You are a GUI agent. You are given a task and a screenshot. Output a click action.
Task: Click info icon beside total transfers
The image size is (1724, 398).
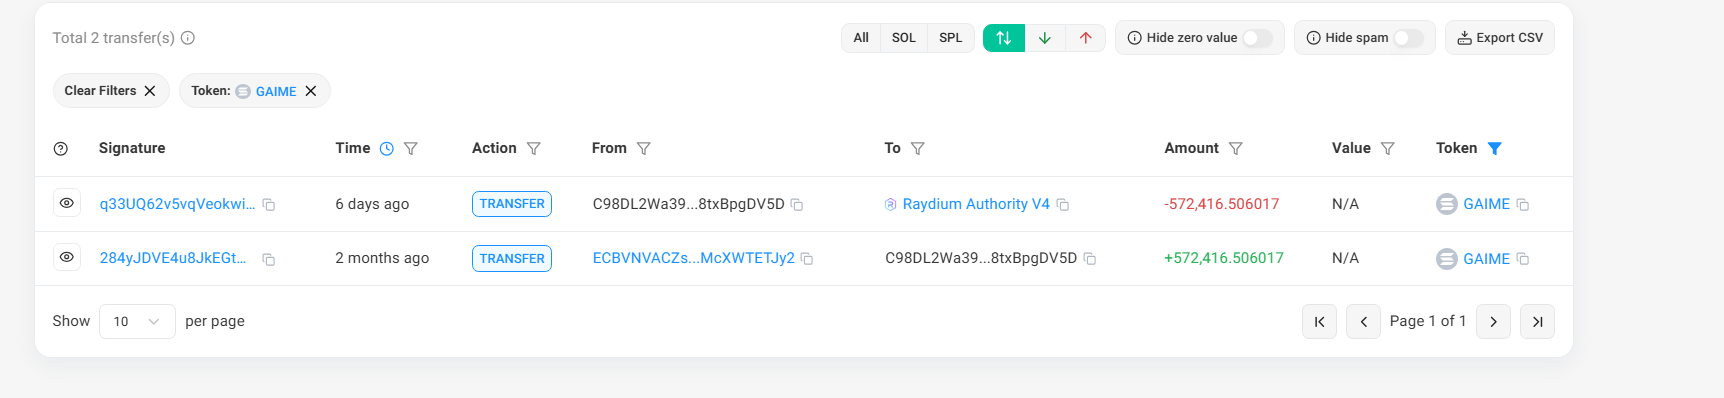[188, 38]
